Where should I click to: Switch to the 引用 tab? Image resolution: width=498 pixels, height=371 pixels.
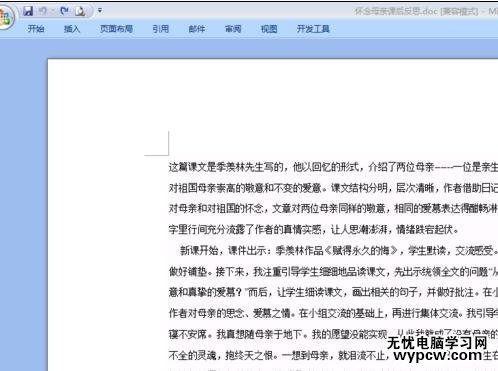pos(161,29)
